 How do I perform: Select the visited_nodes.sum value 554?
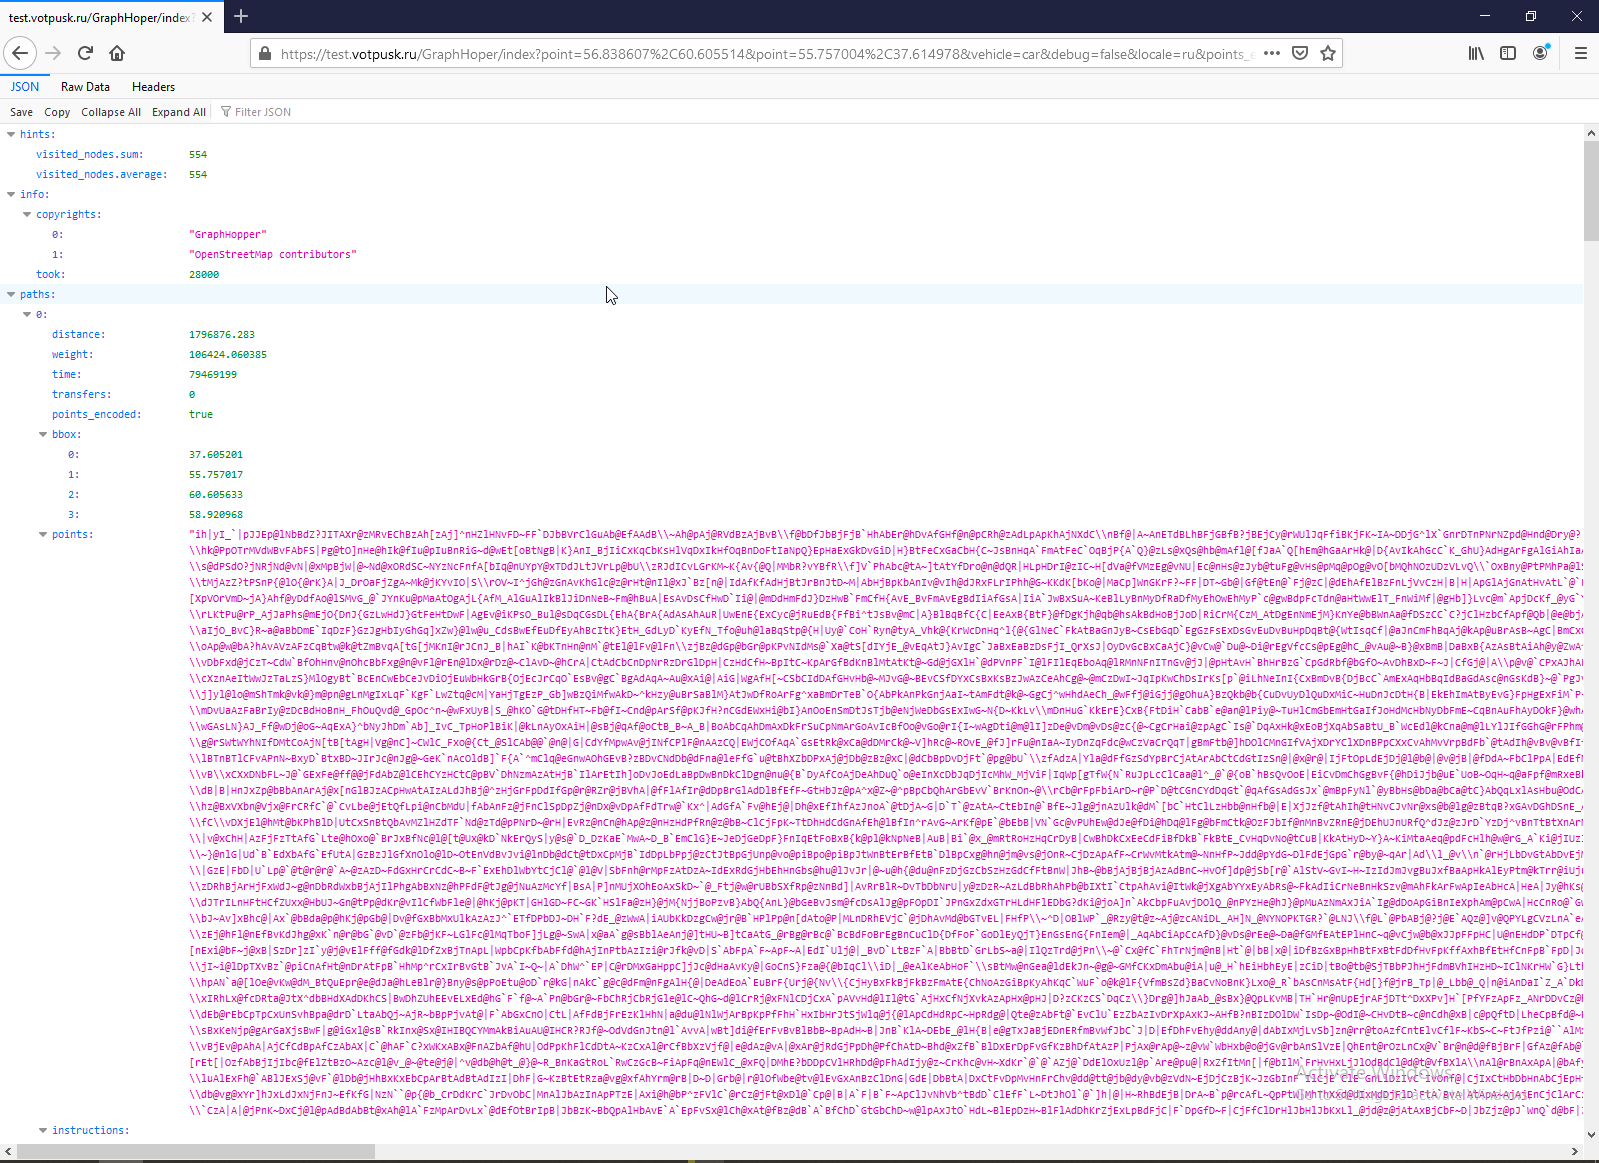click(198, 154)
